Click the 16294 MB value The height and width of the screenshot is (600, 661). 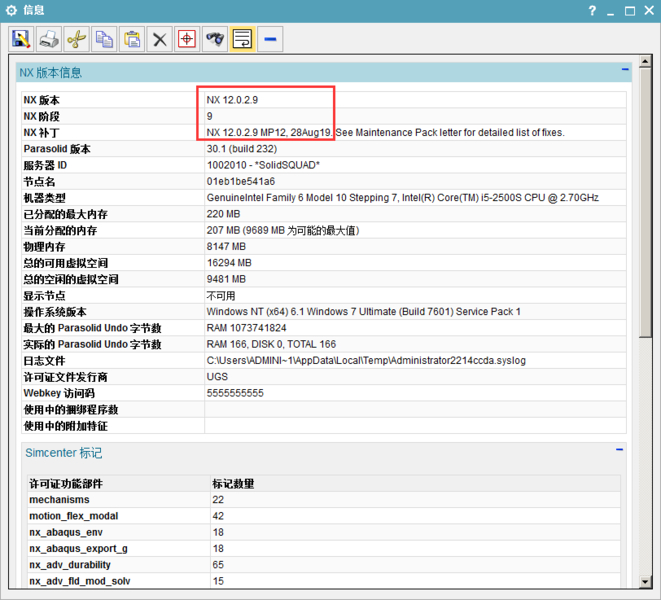point(229,263)
